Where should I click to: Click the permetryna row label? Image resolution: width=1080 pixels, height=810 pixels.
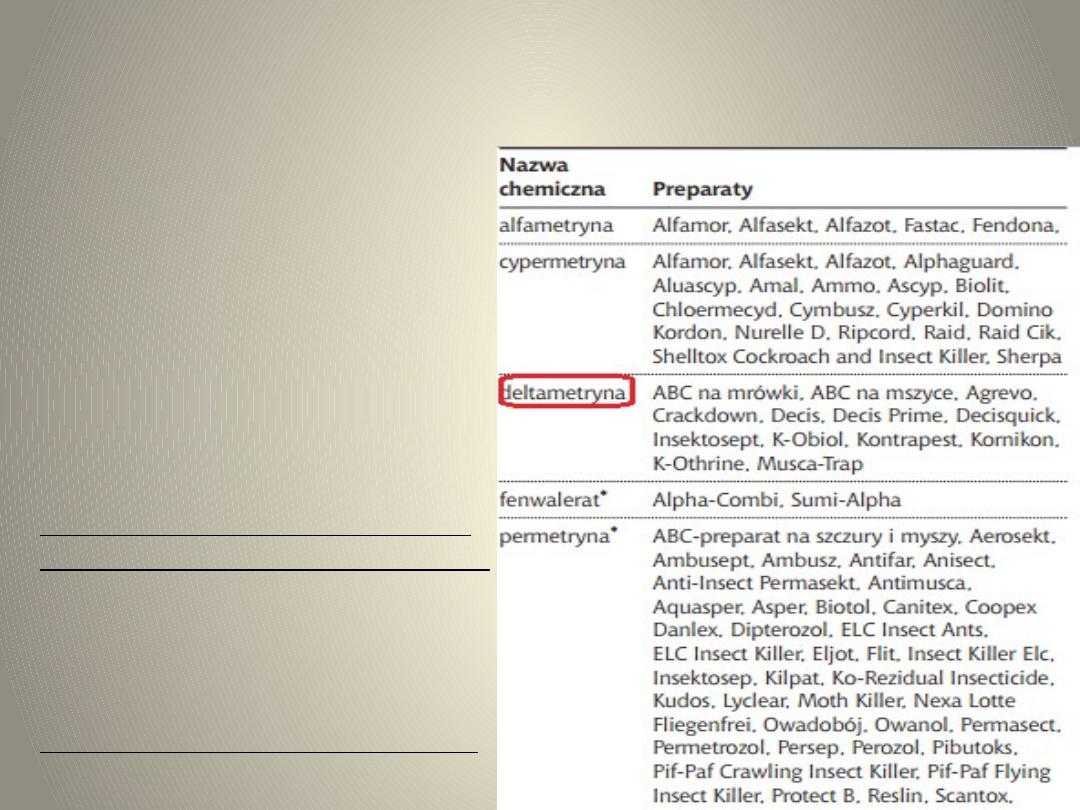(555, 537)
